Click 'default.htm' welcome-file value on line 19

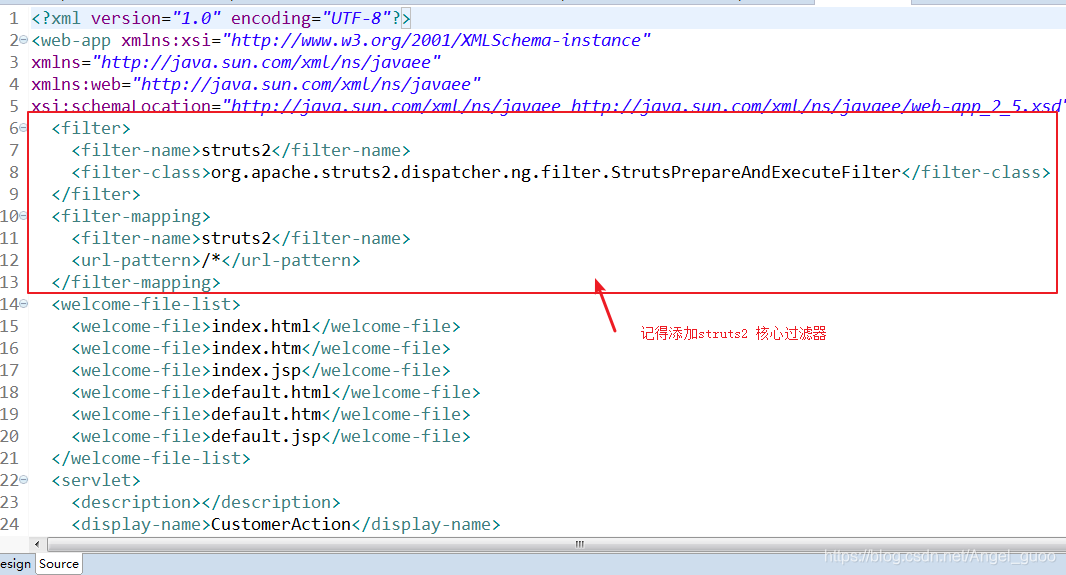[266, 414]
